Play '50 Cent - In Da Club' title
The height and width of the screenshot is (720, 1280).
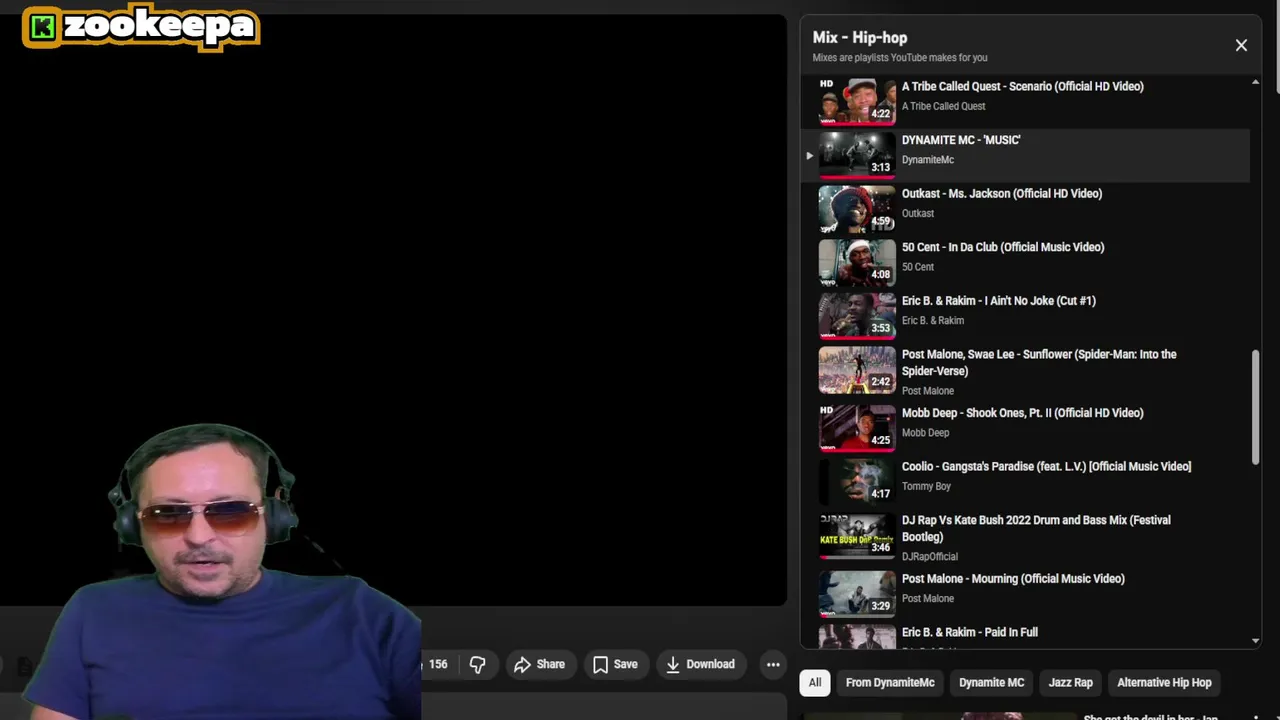point(1003,247)
